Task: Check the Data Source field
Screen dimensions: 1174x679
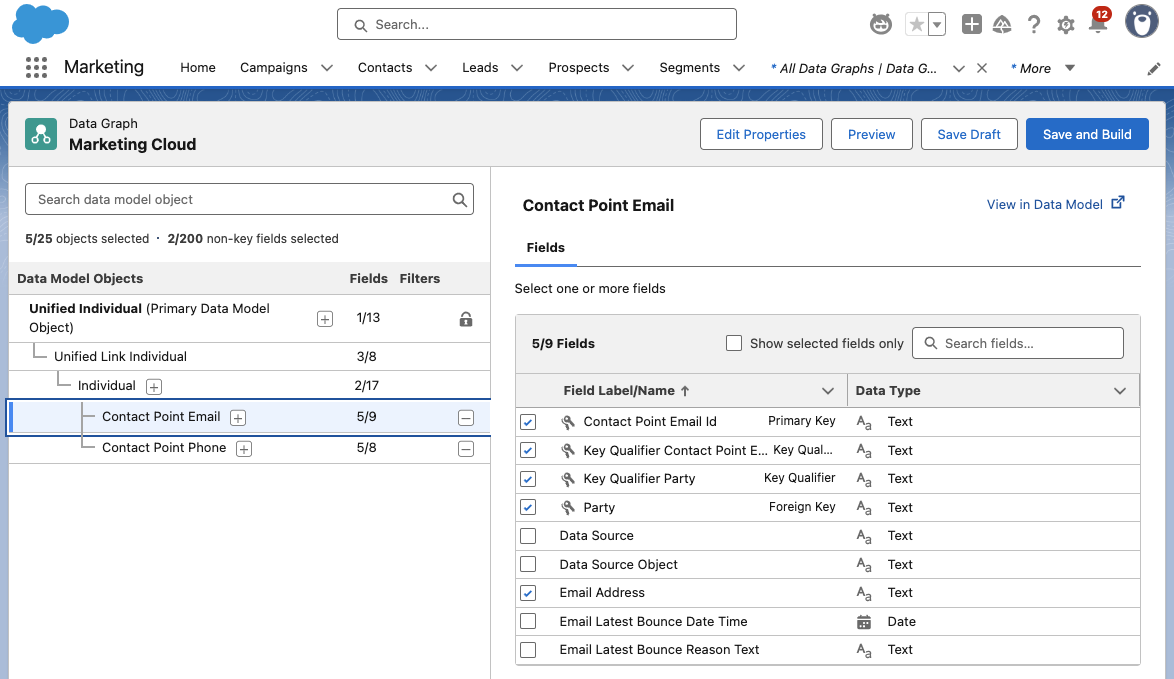Action: coord(528,536)
